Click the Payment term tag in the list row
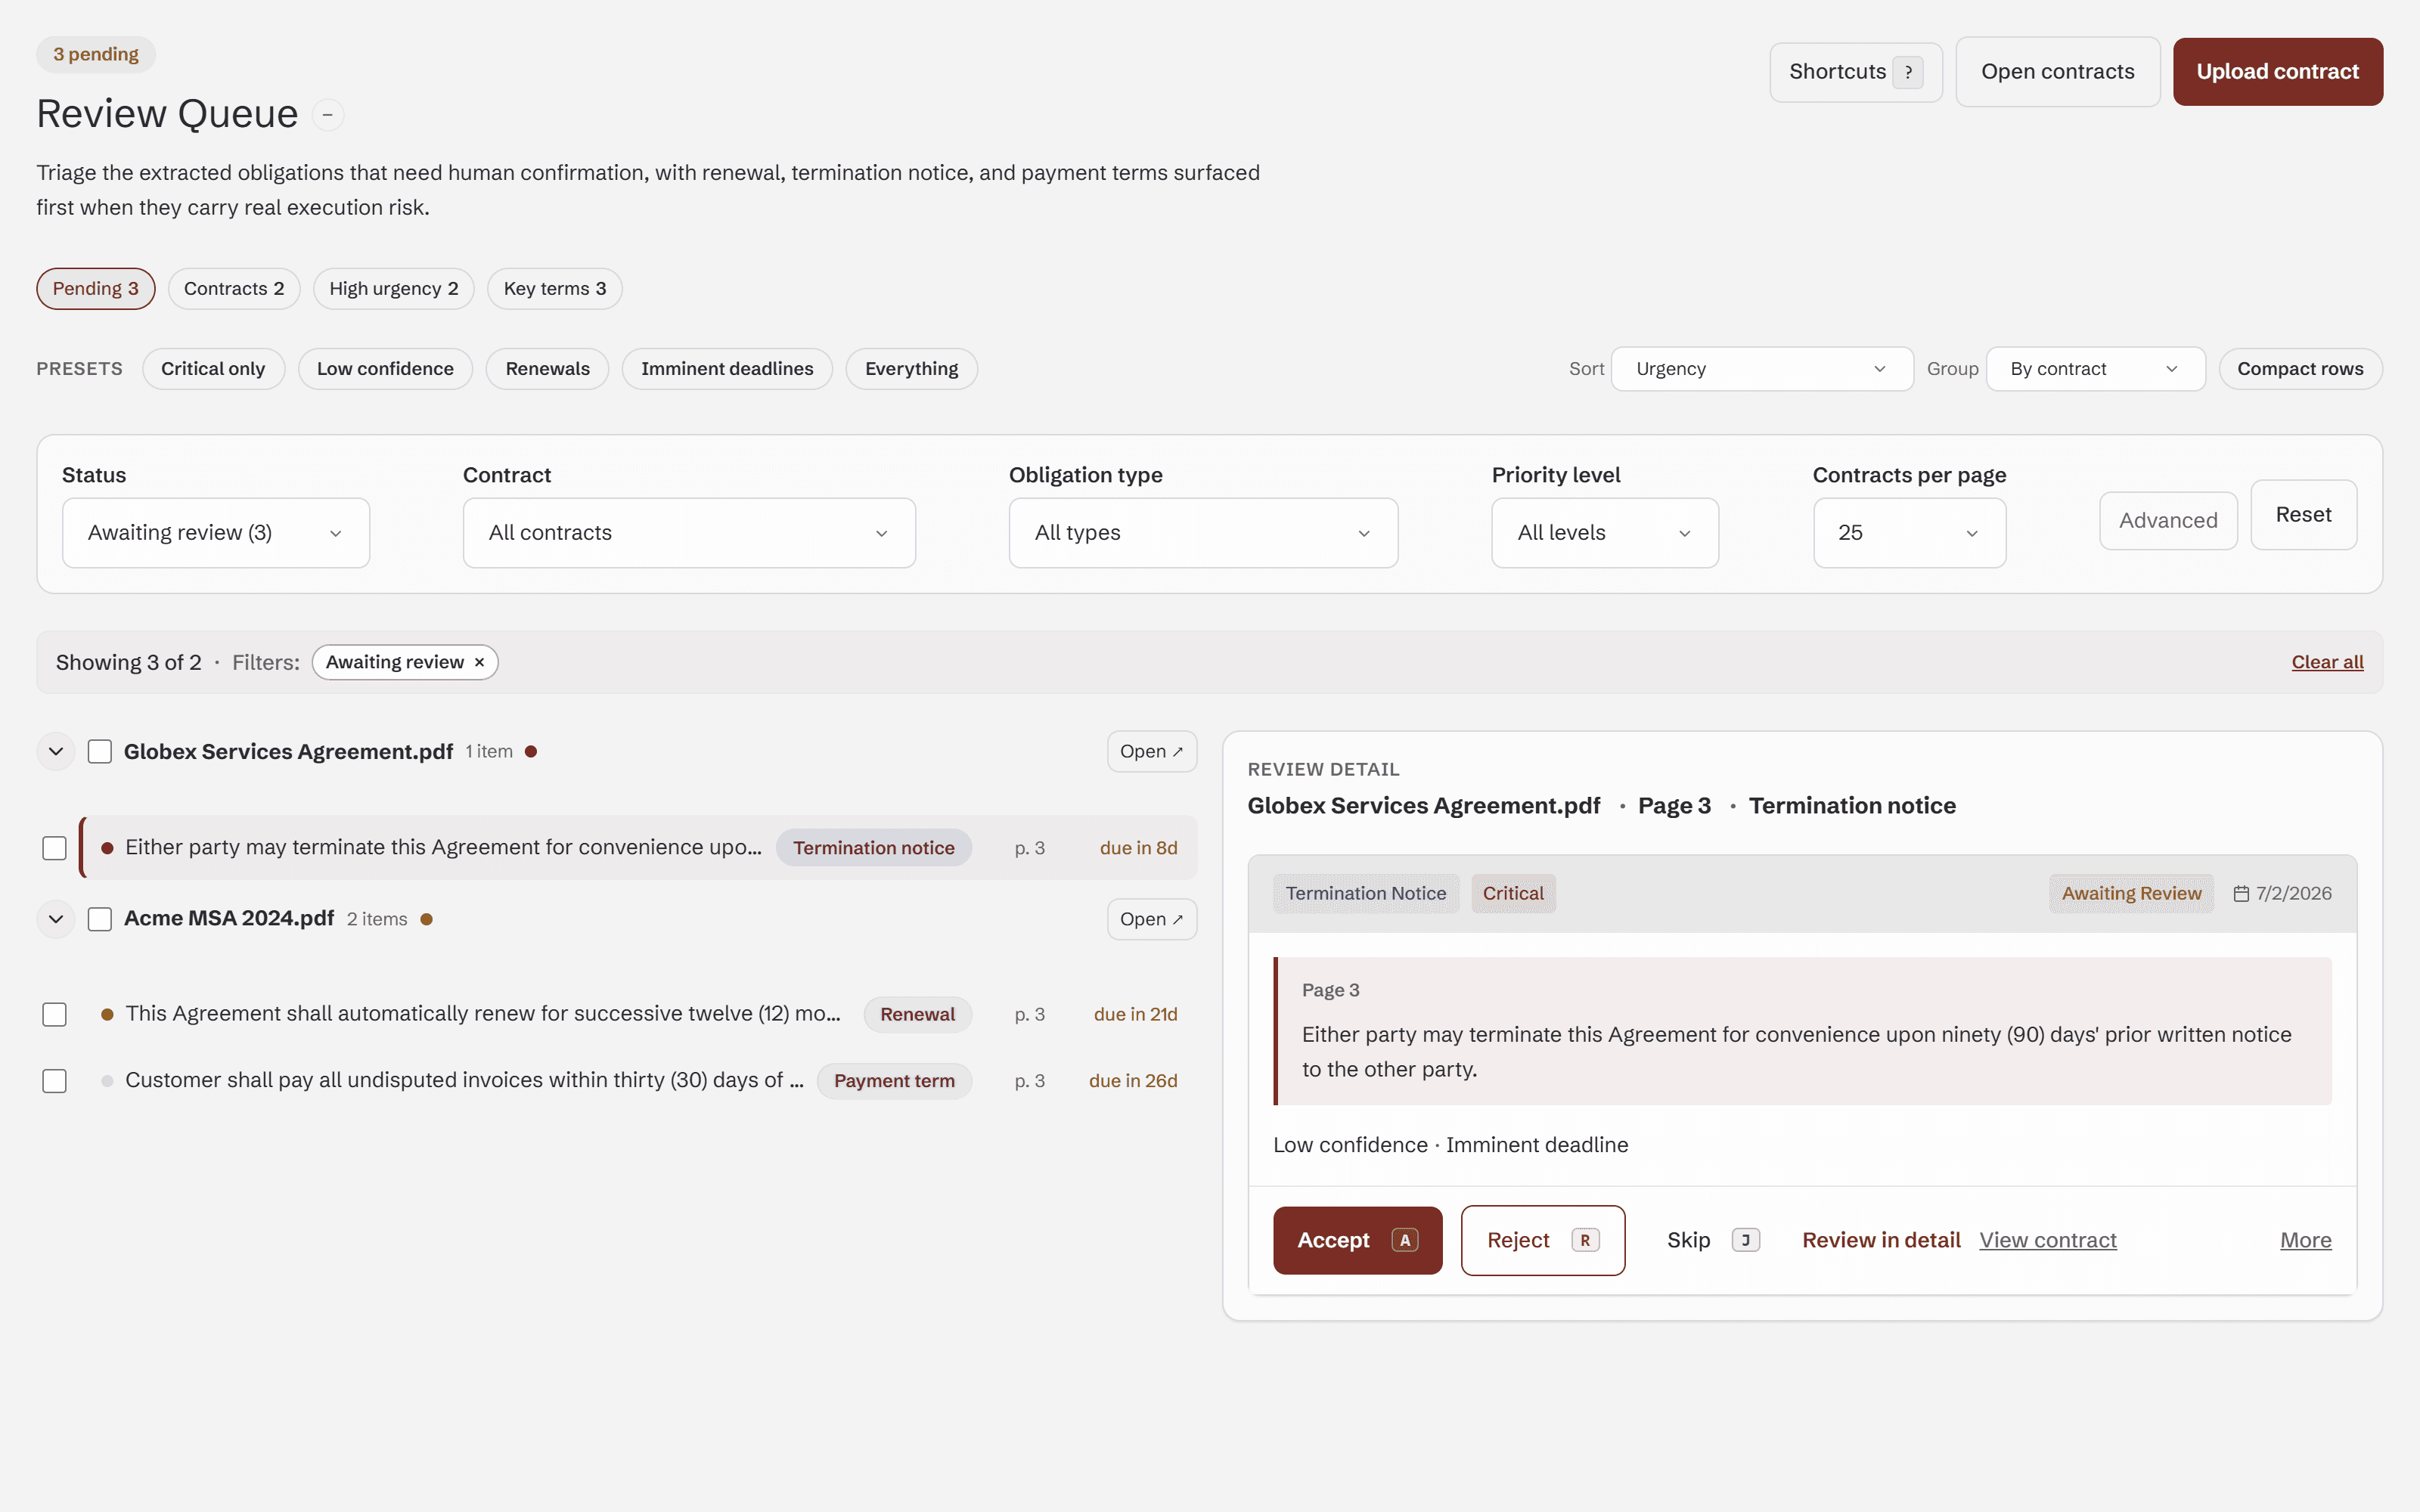The width and height of the screenshot is (2420, 1512). click(x=894, y=1081)
